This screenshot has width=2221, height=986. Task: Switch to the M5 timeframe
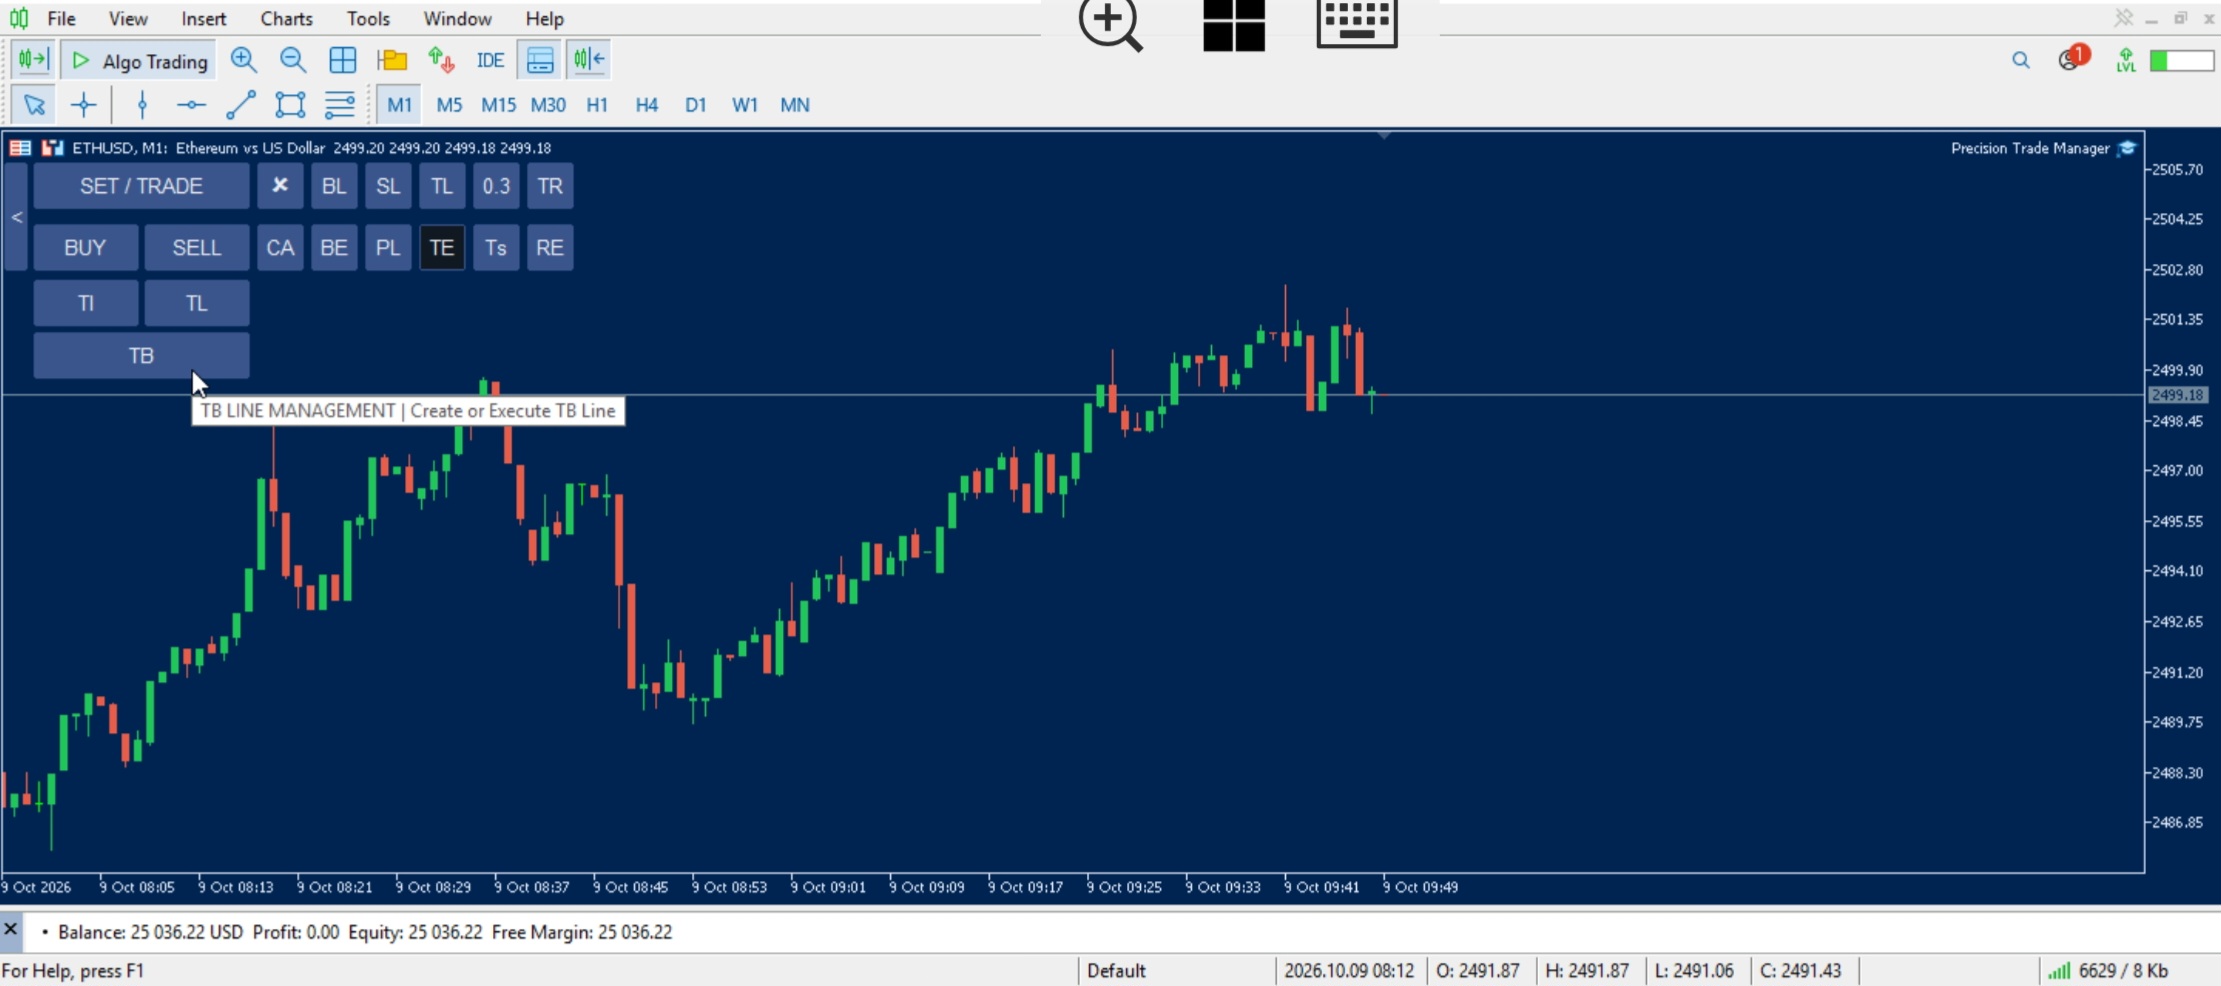tap(449, 104)
